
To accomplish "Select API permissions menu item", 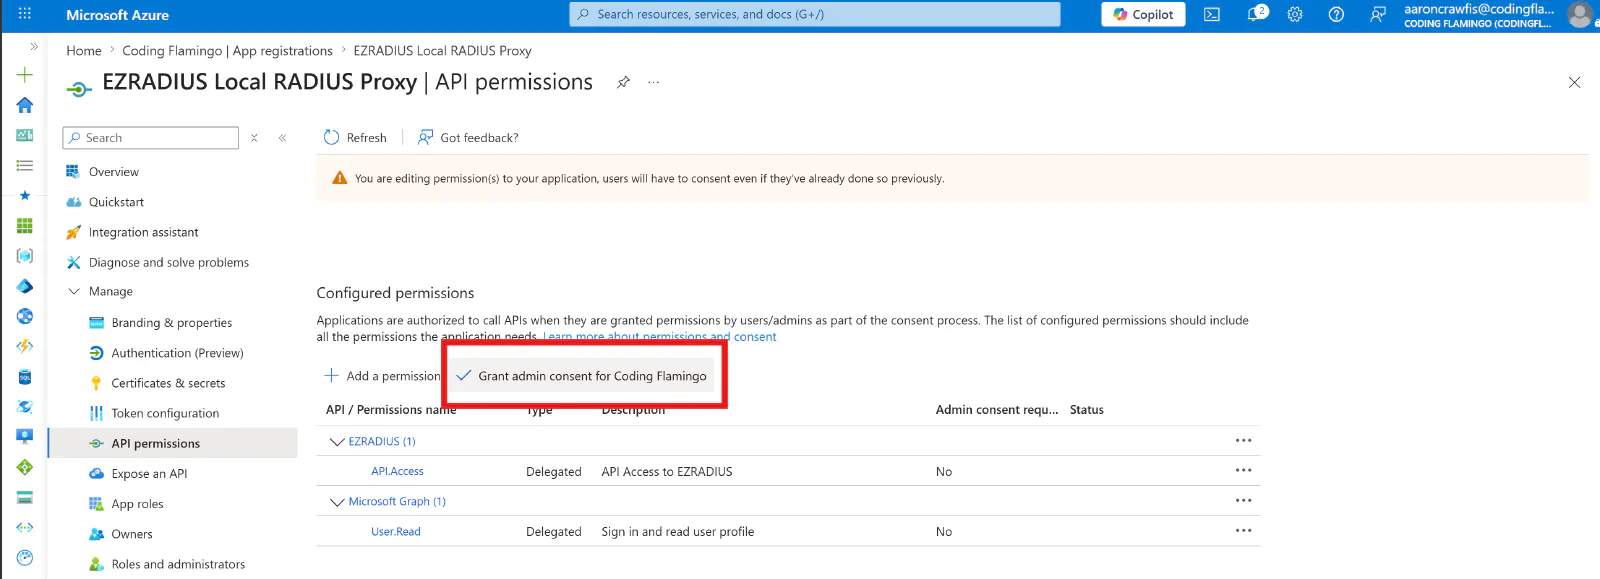I will (155, 443).
